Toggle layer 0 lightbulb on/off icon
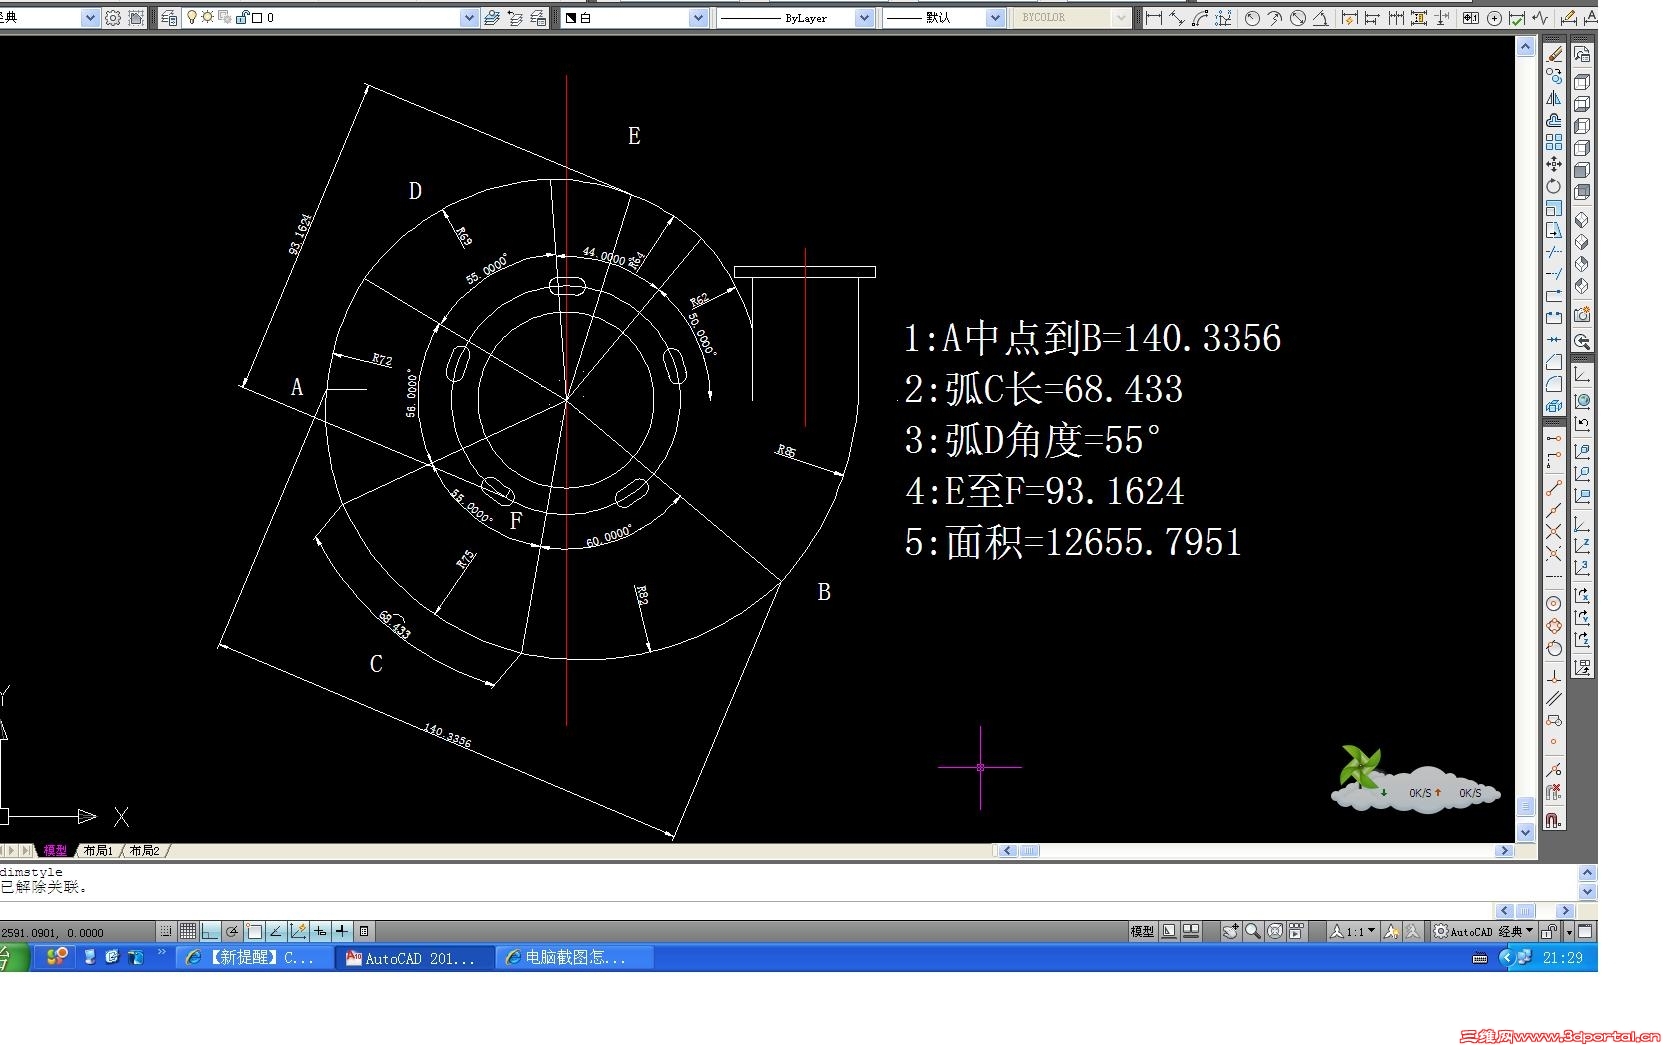This screenshot has width=1680, height=1050. pyautogui.click(x=192, y=18)
